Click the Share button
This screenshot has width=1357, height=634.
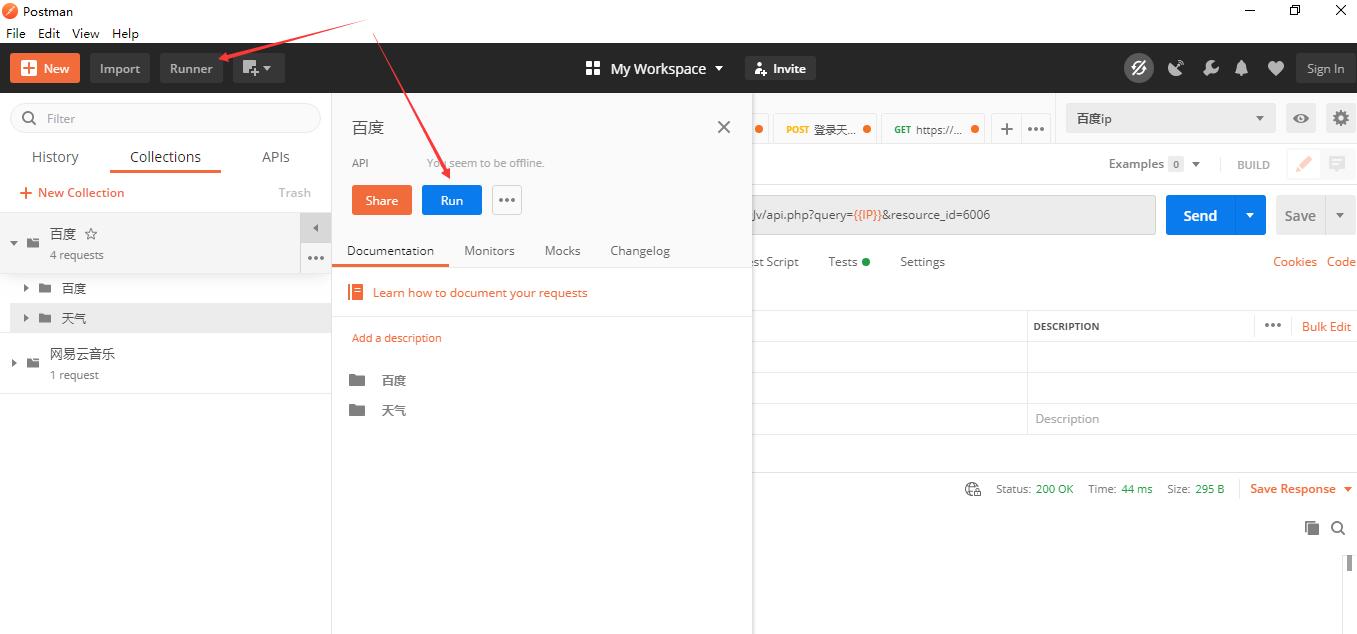381,200
